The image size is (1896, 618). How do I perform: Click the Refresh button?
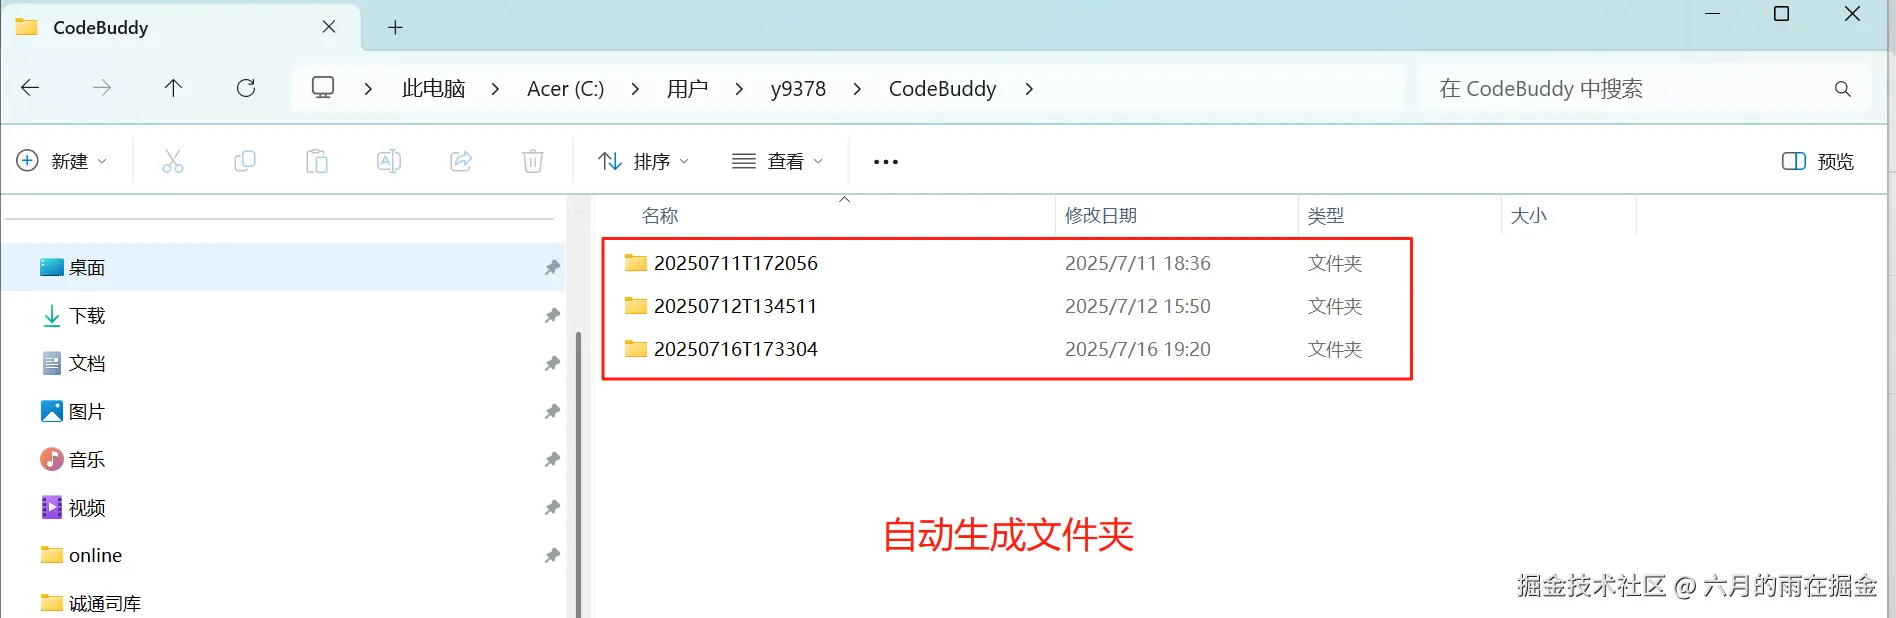coord(246,88)
